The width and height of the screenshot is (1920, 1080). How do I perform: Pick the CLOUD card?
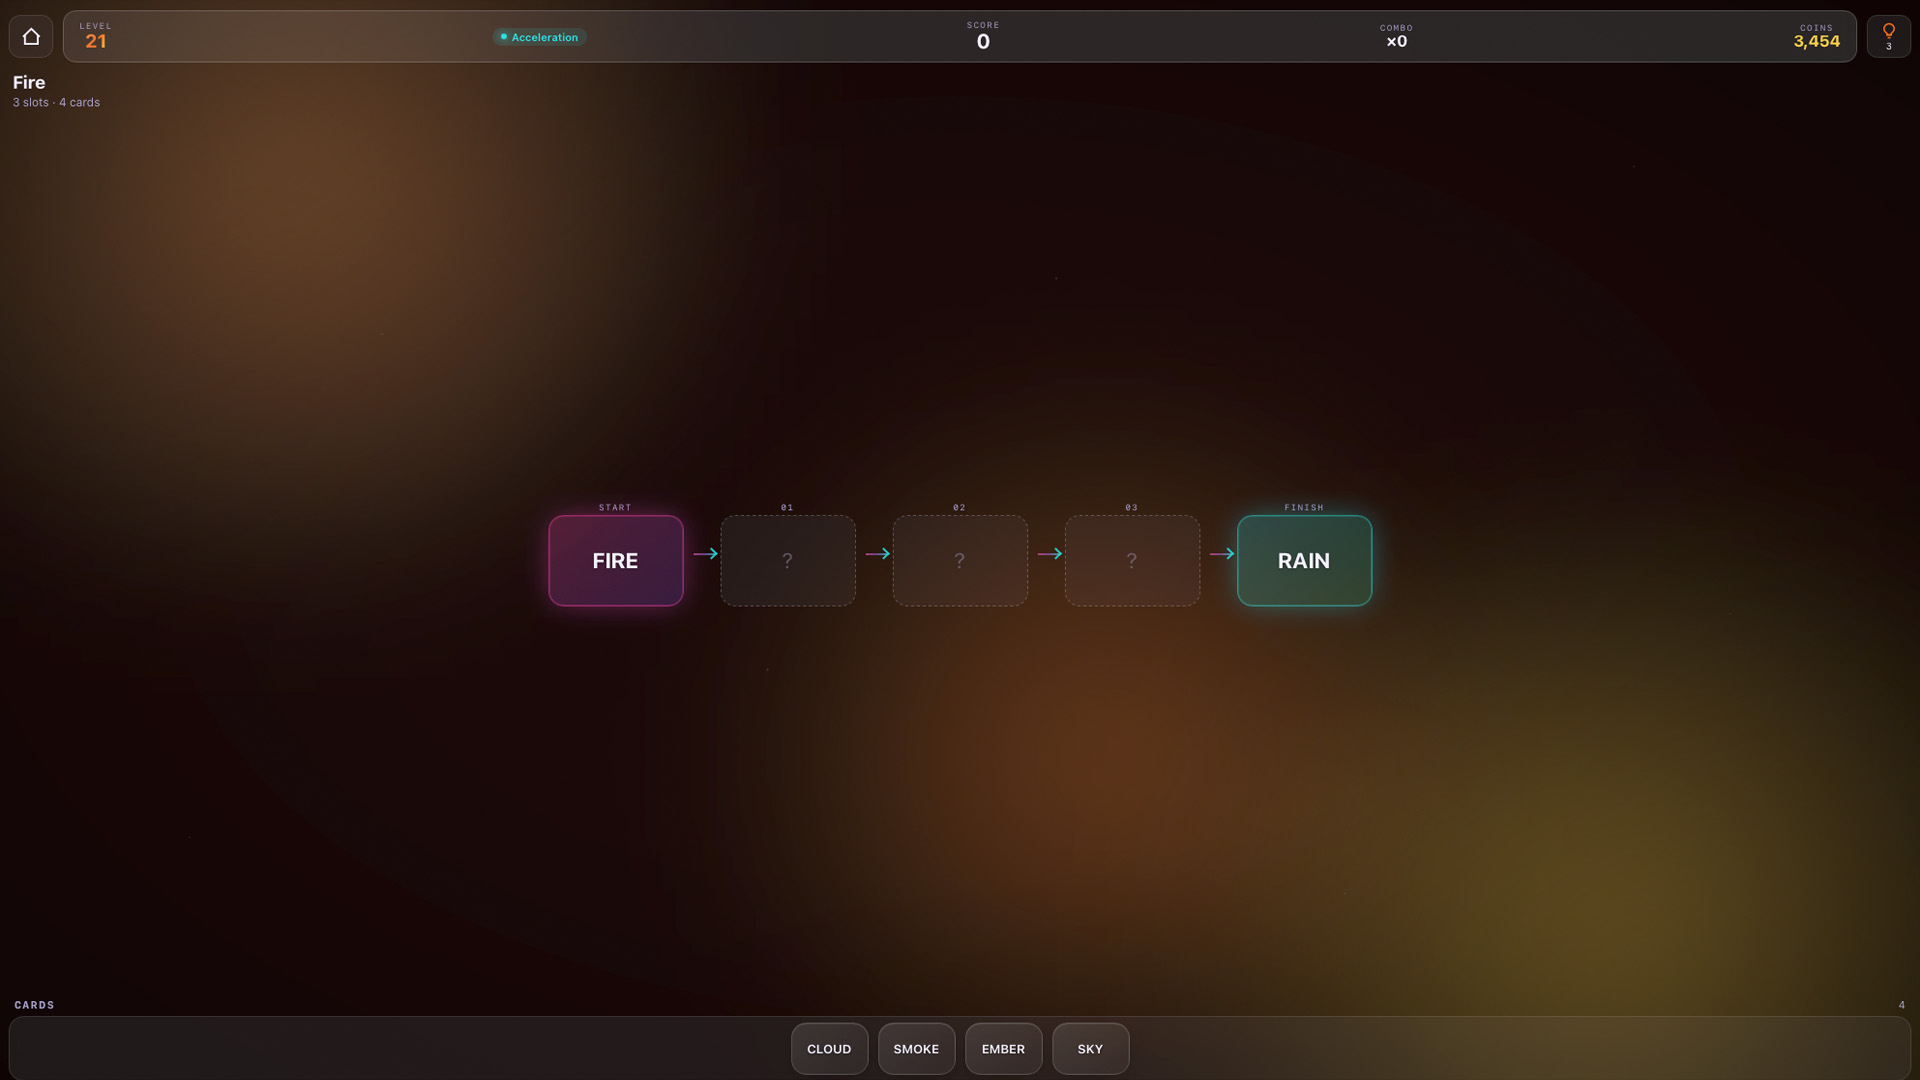pyautogui.click(x=829, y=1049)
